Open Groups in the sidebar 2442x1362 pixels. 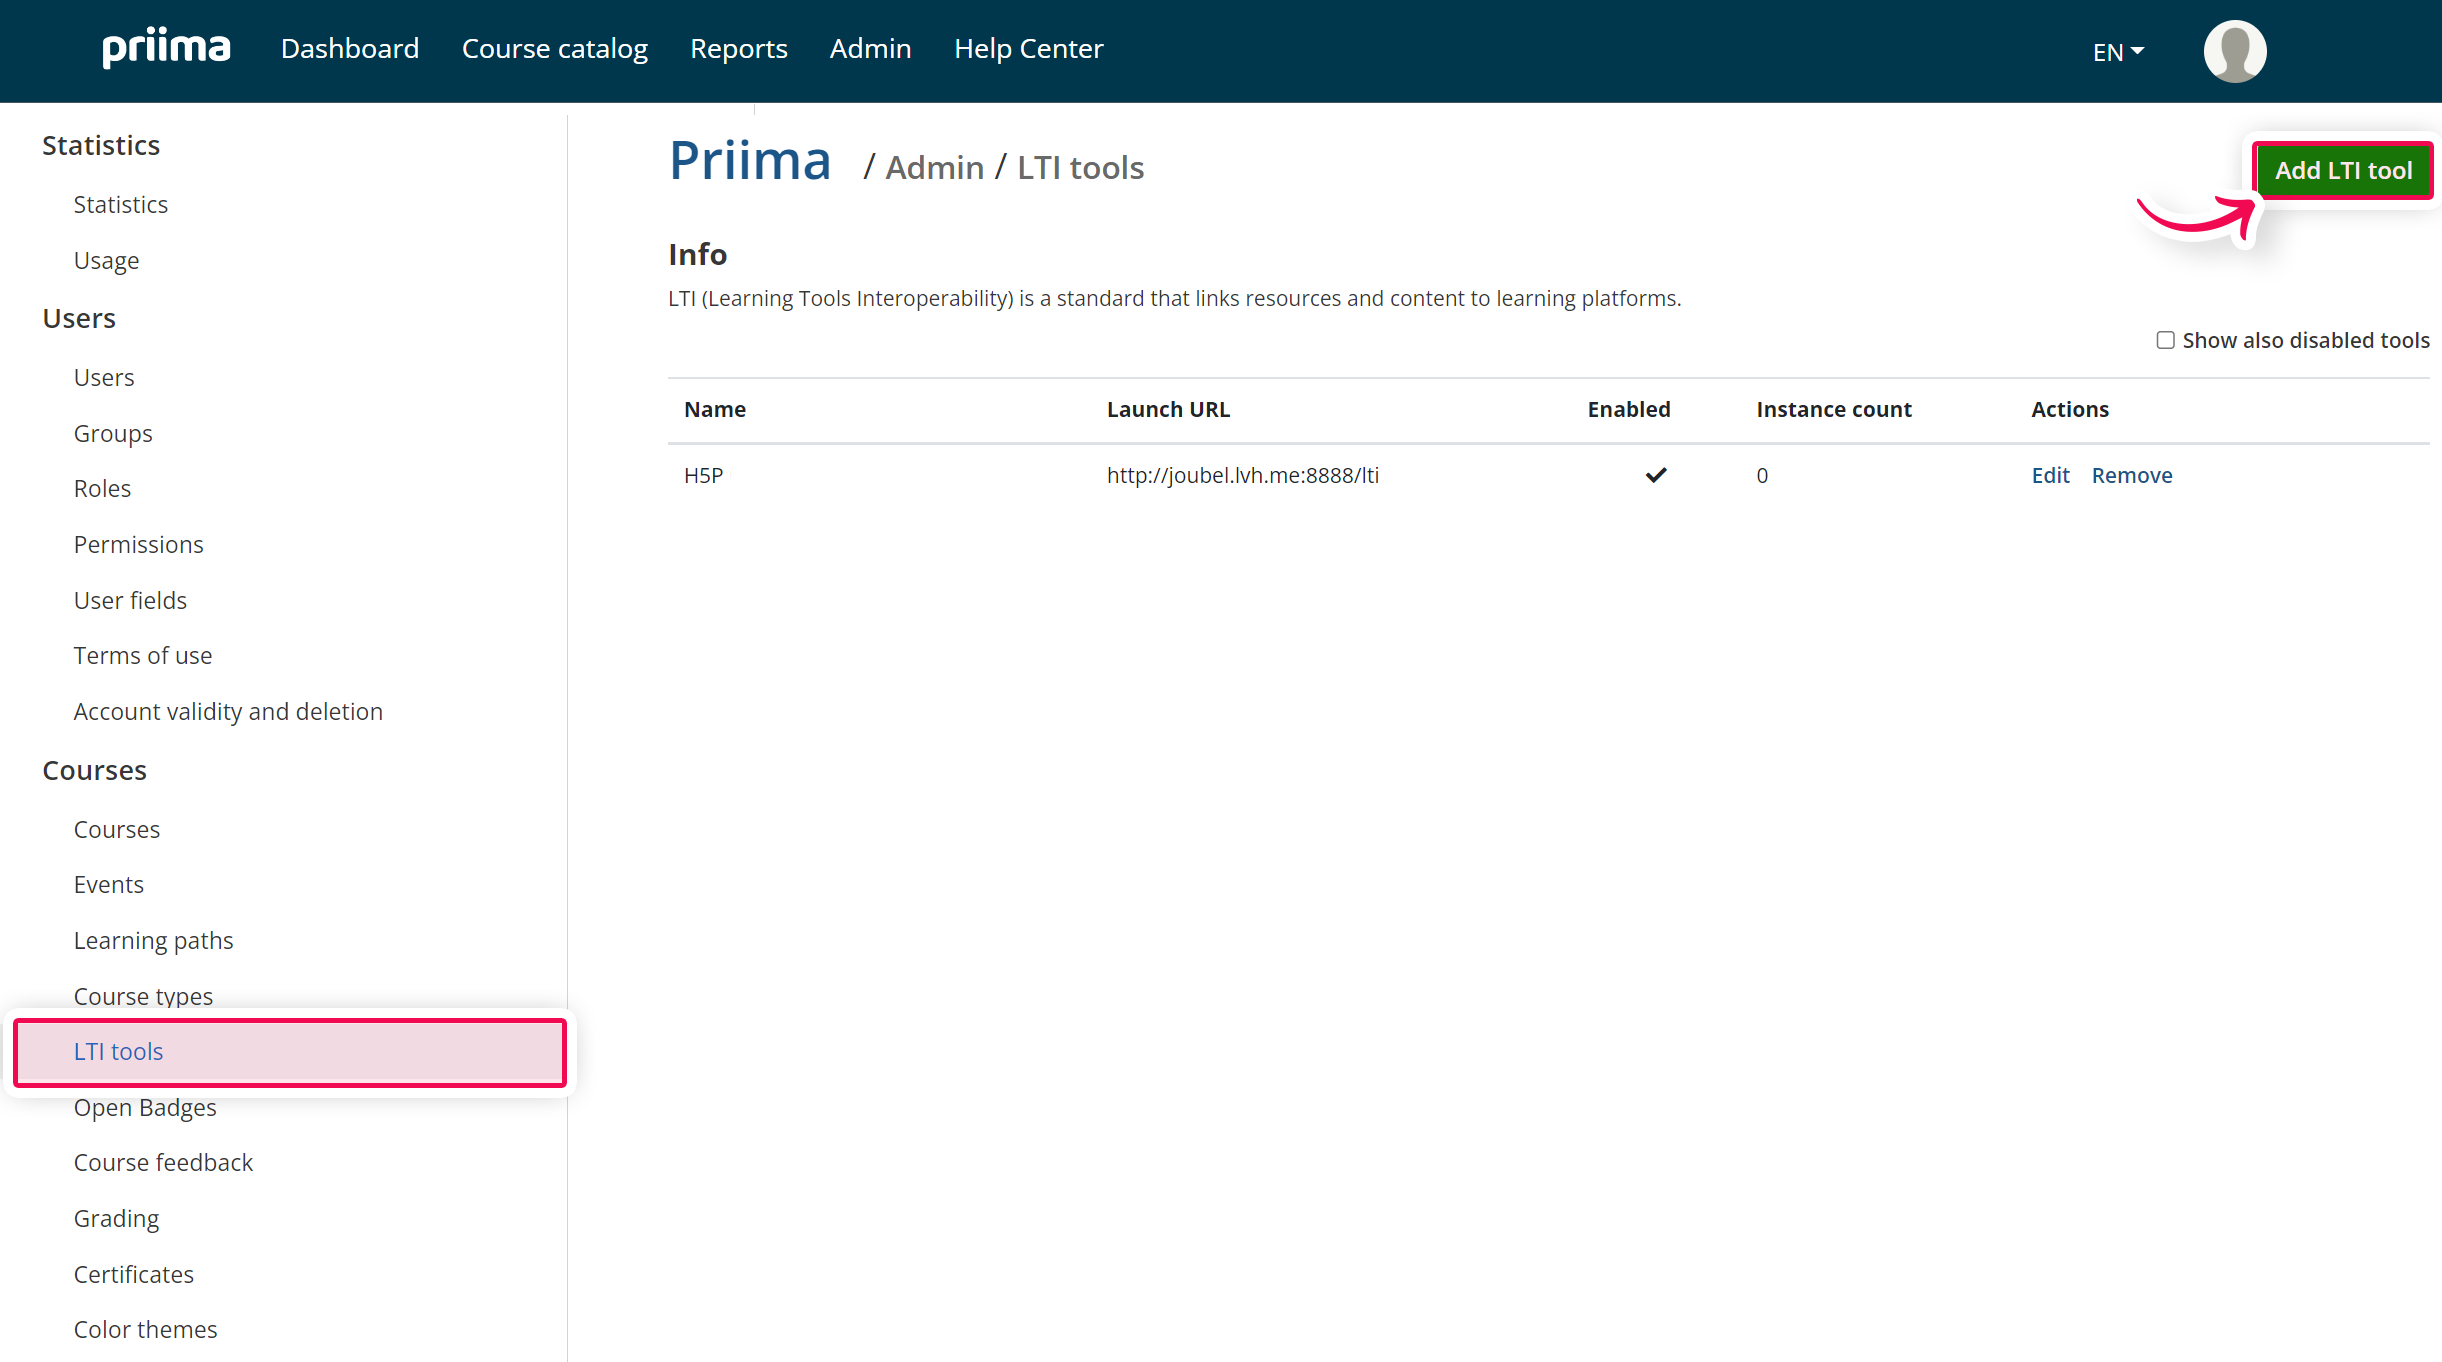pos(113,433)
